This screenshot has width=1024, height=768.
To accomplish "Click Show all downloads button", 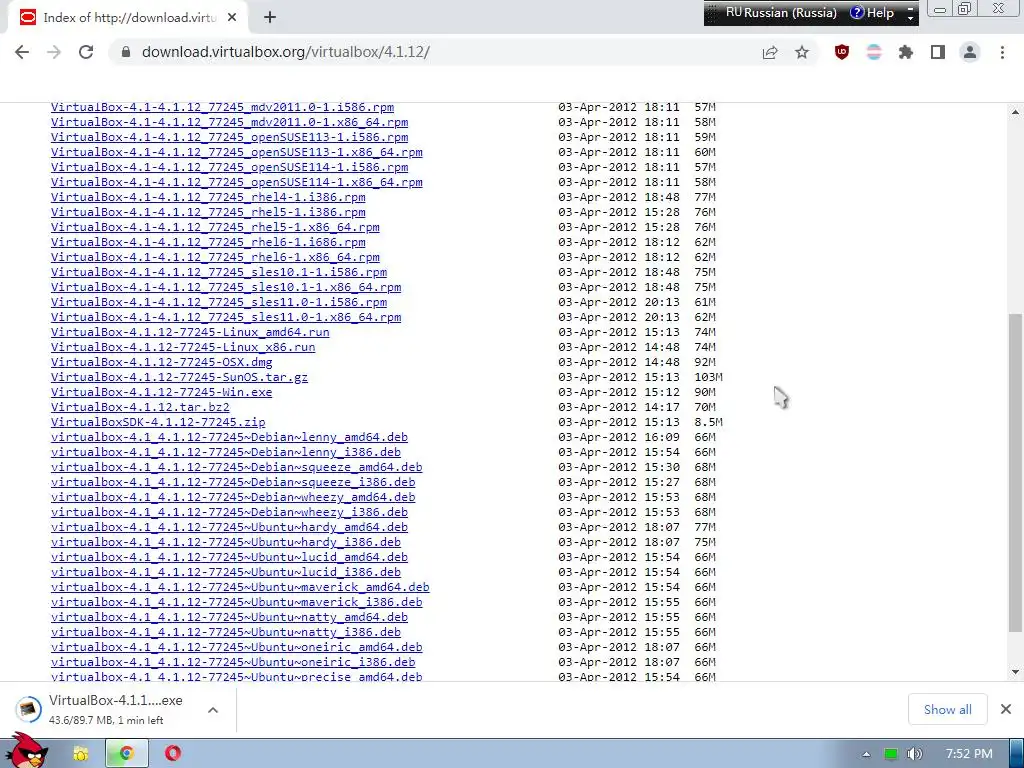I will tap(948, 710).
